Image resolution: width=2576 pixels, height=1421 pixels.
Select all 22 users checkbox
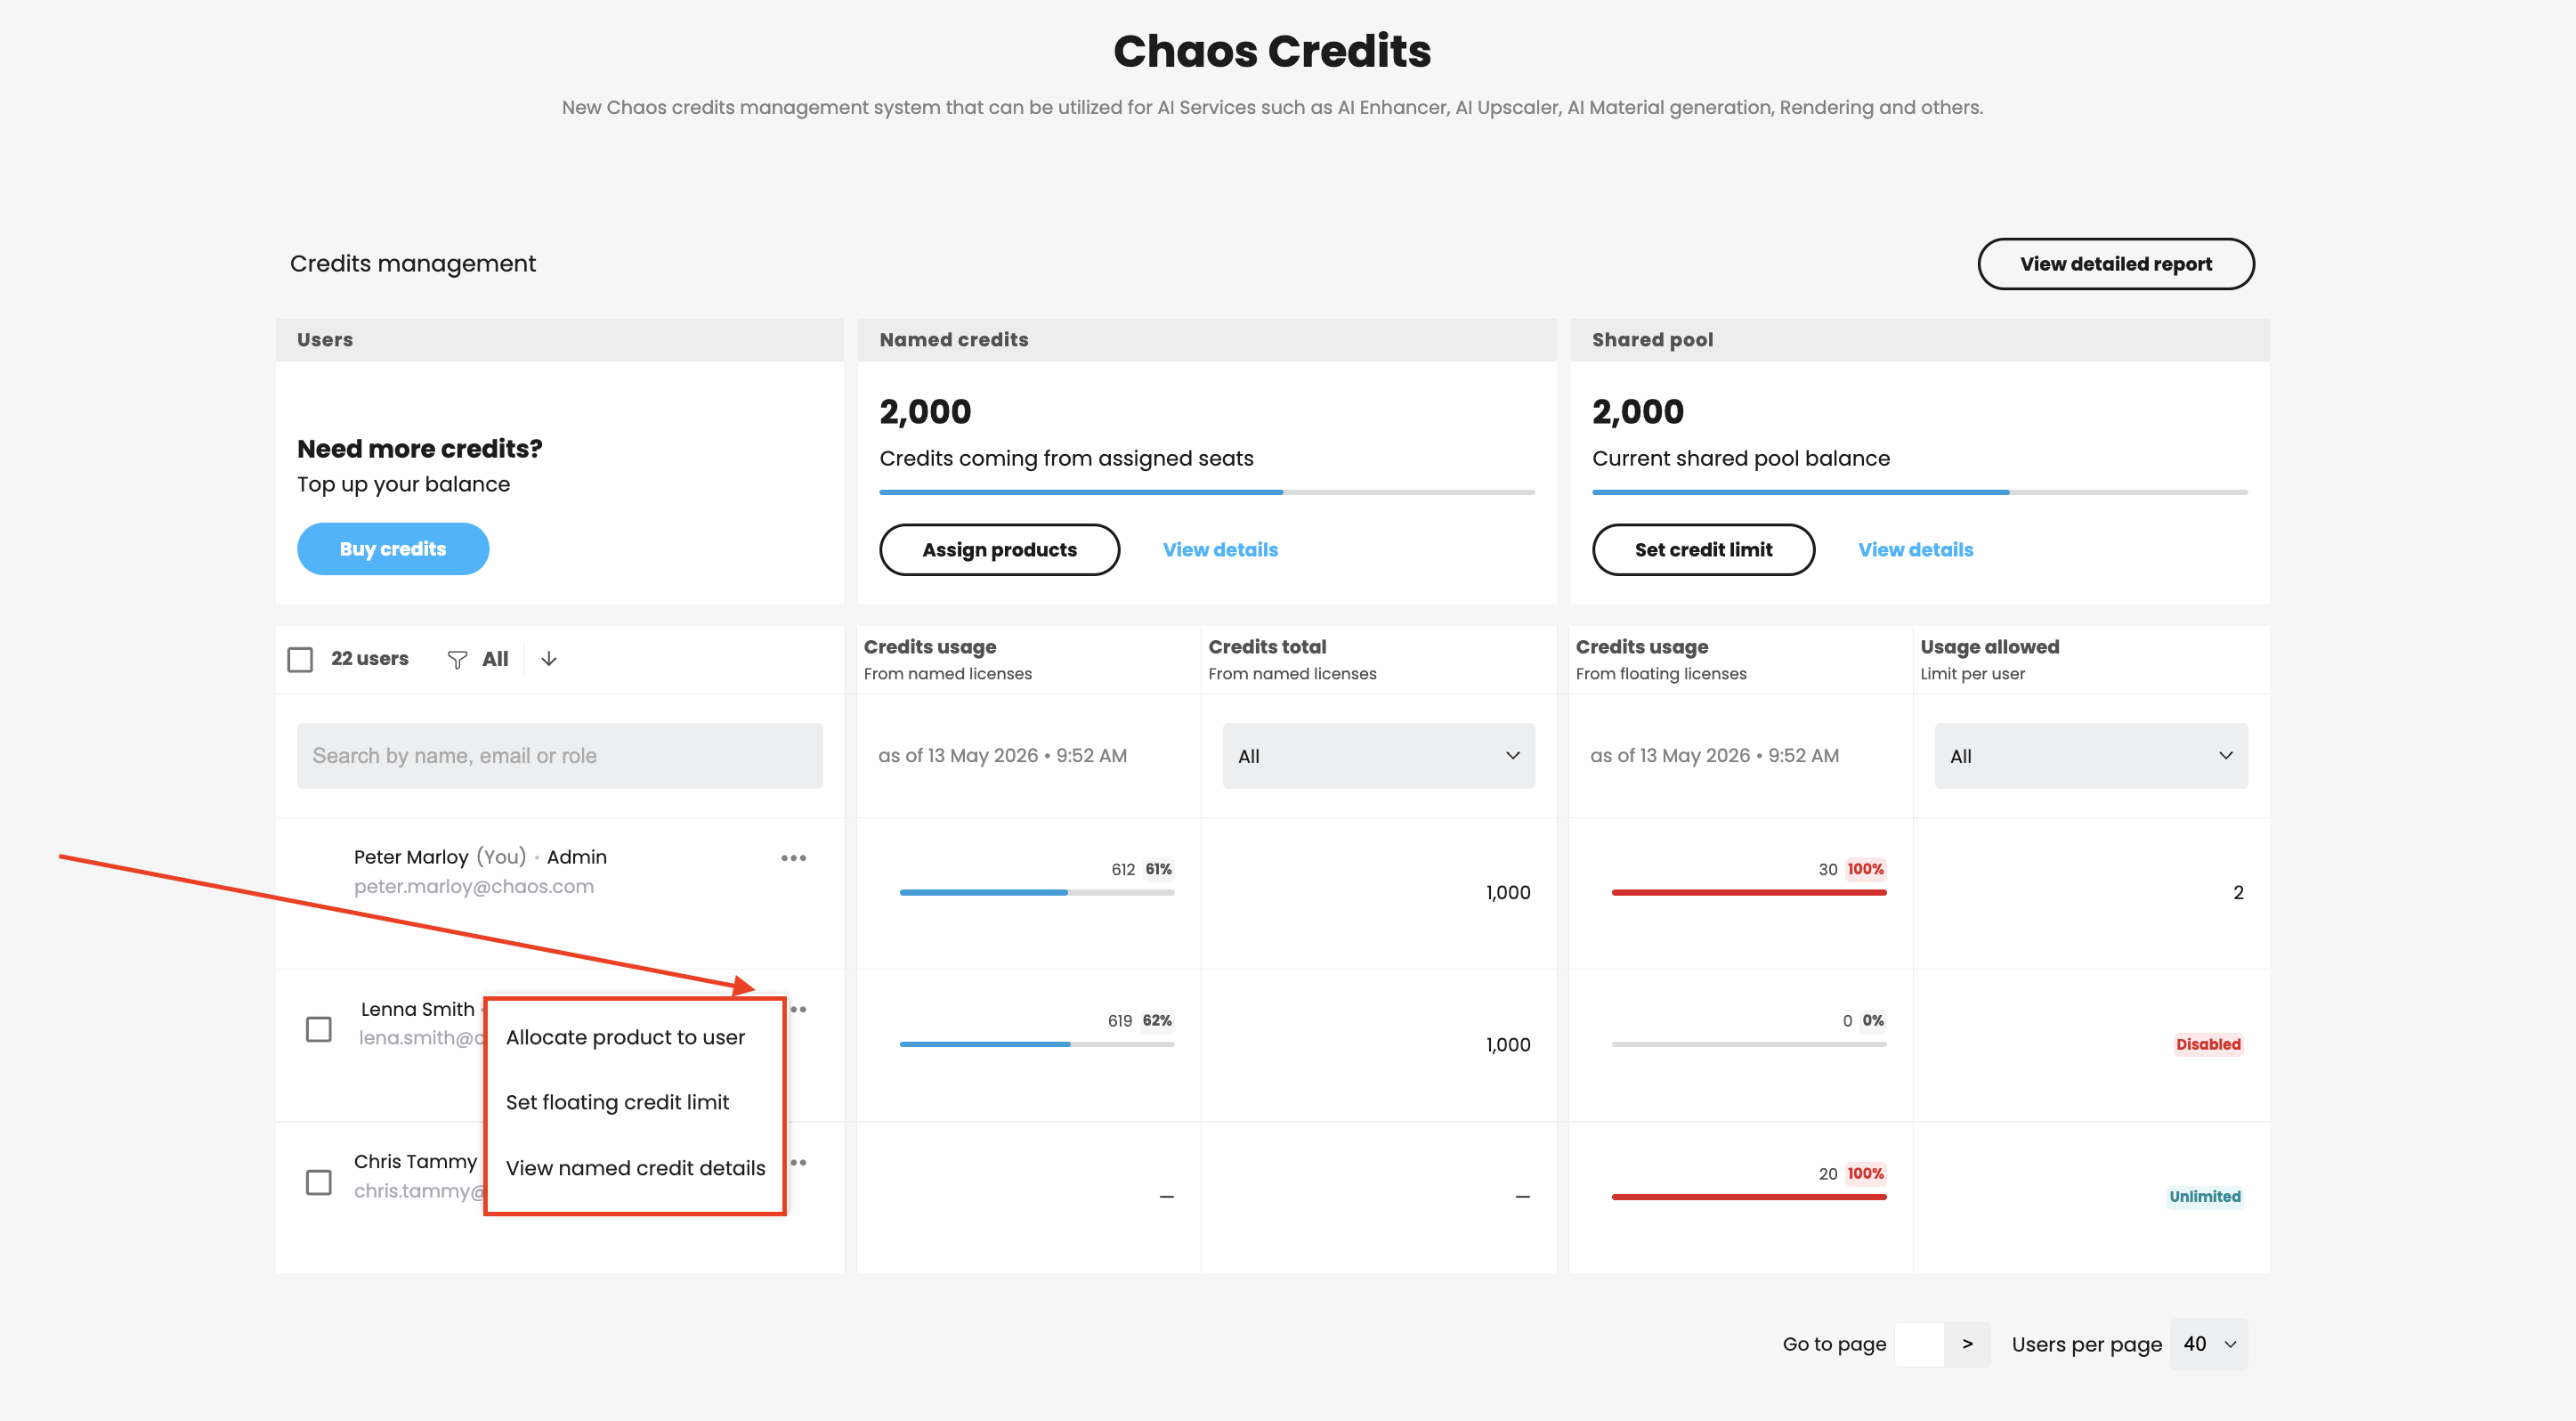(300, 659)
